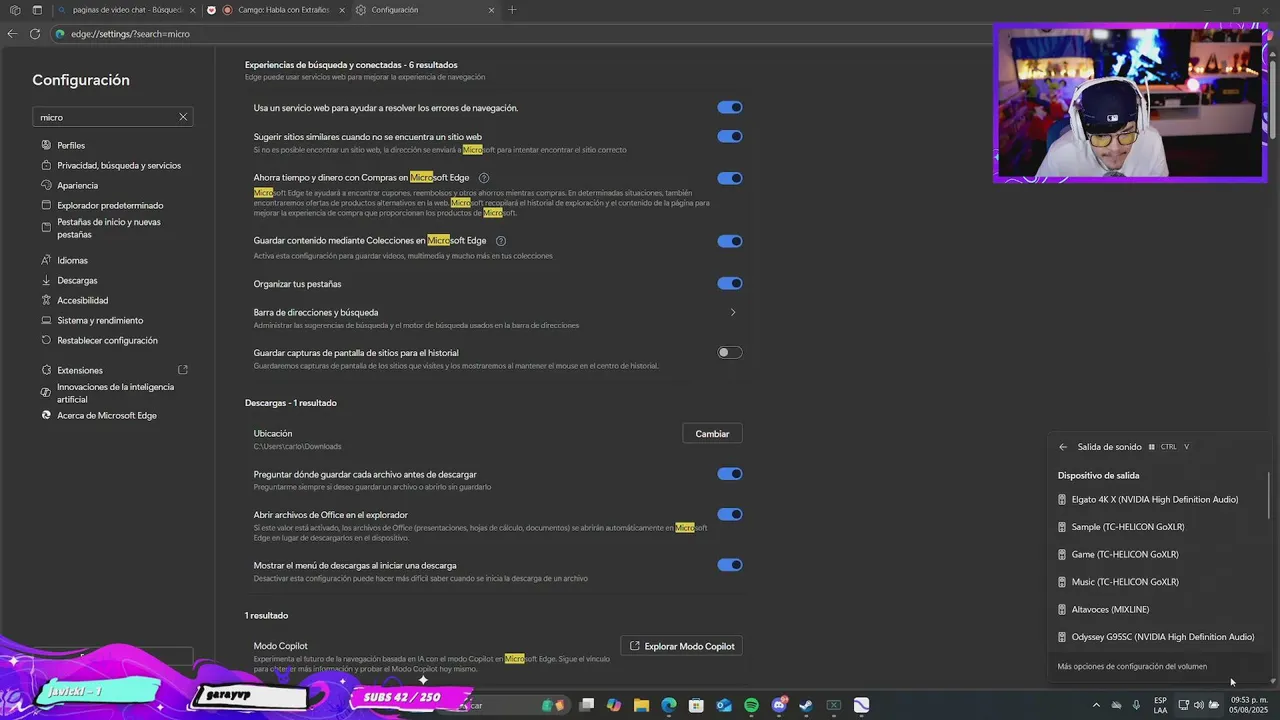1280x720 pixels.
Task: Open Discord from the taskbar
Action: click(x=779, y=705)
